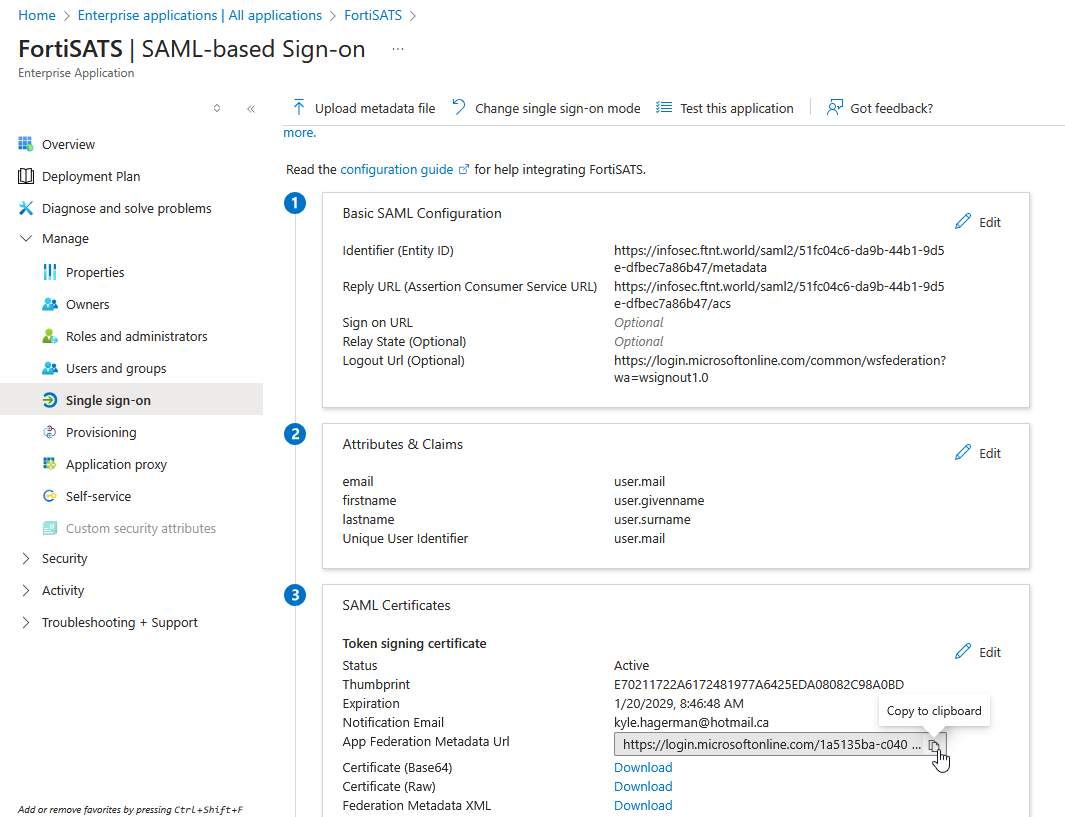The height and width of the screenshot is (817, 1065).
Task: Edit Attributes & Claims
Action: [x=977, y=453]
